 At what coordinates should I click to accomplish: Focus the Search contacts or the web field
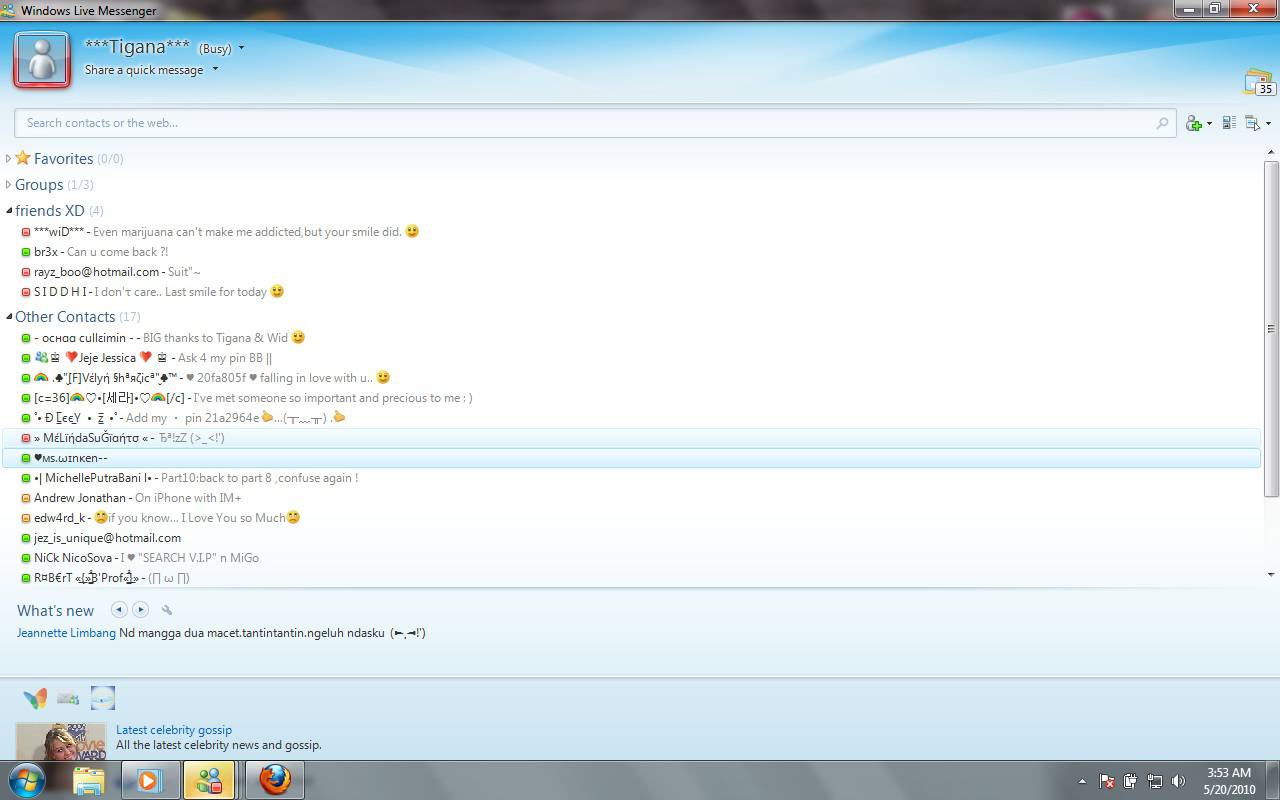point(595,123)
